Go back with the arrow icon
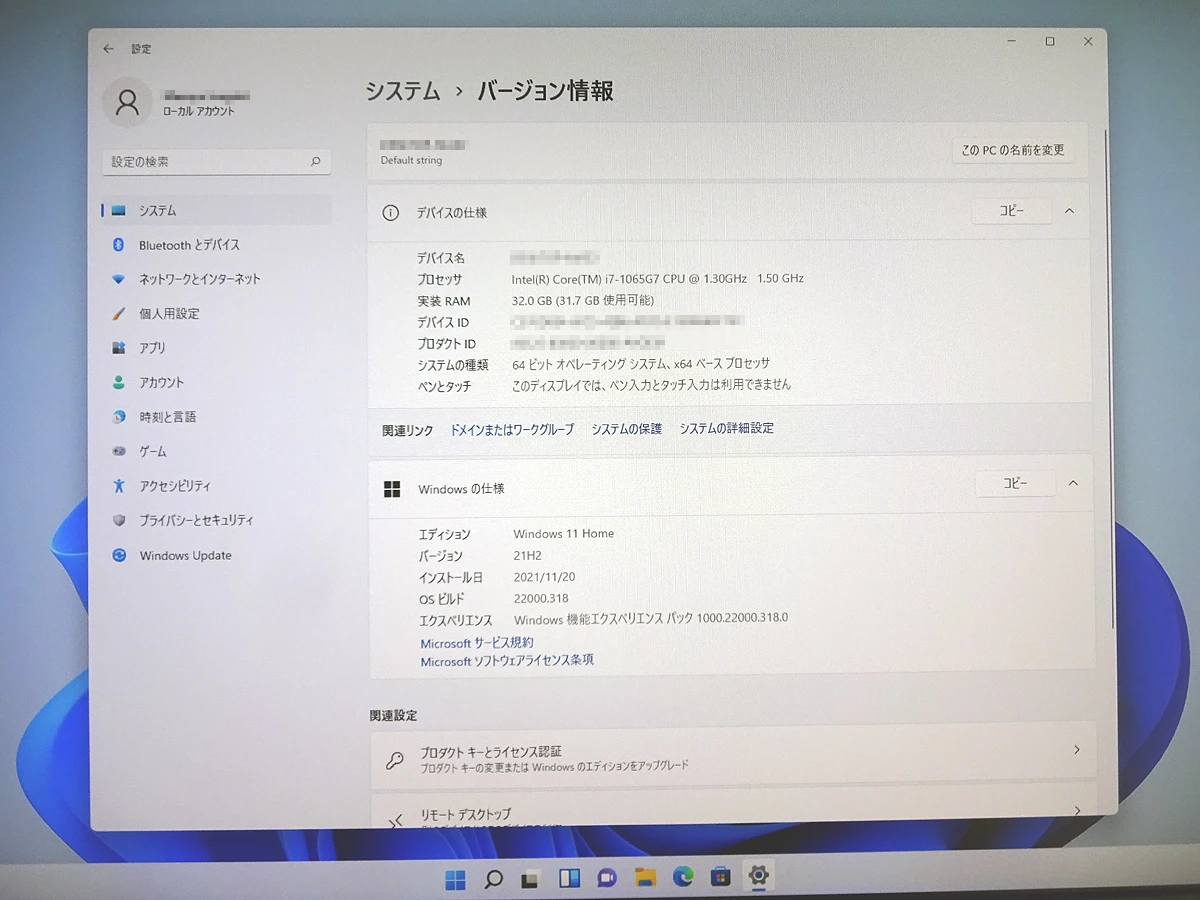This screenshot has height=900, width=1200. [109, 48]
